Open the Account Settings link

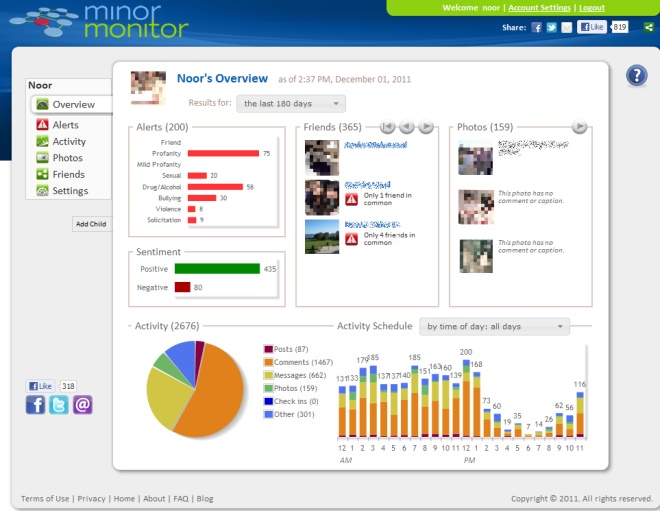pyautogui.click(x=539, y=8)
